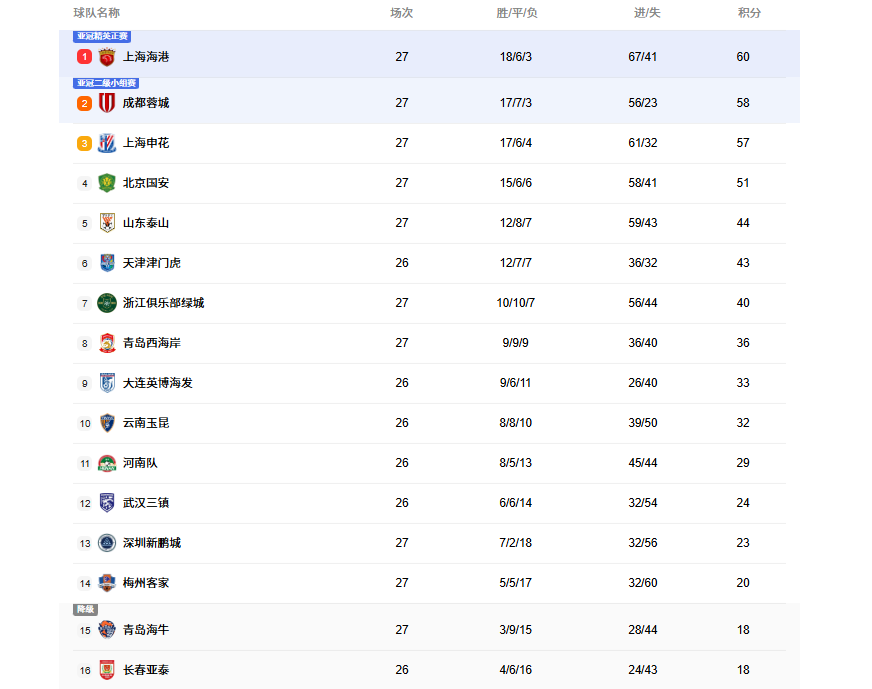Click the 亚冠精英正赛 qualification tag
This screenshot has width=872, height=689.
103,37
